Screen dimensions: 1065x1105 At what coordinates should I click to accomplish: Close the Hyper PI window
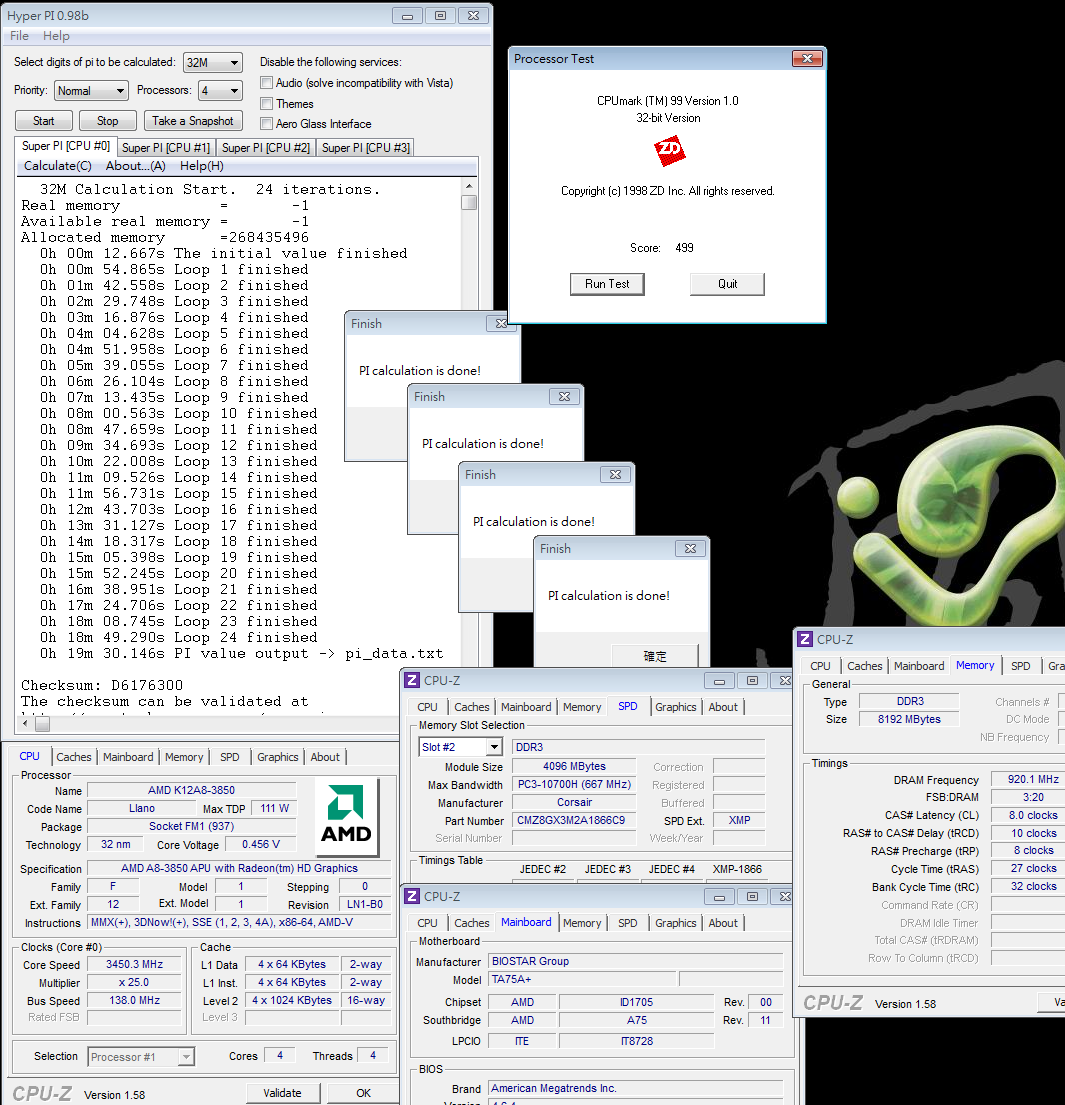(x=474, y=16)
